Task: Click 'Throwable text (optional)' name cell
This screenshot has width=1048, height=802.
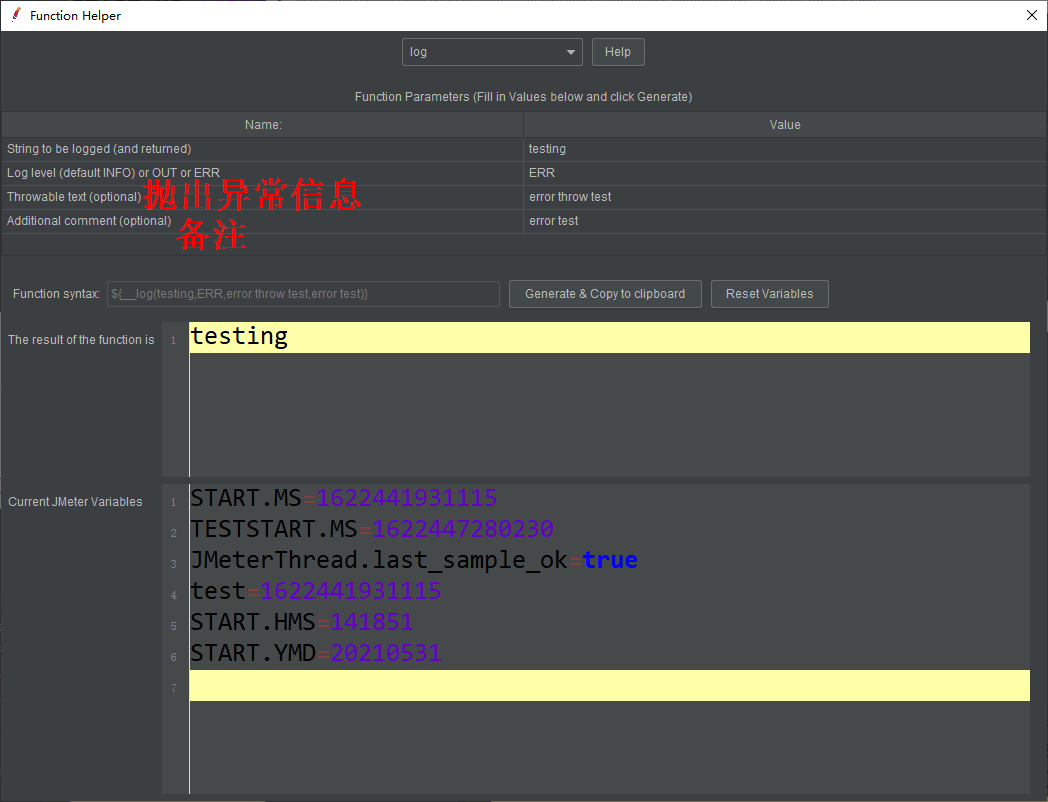Action: (262, 197)
